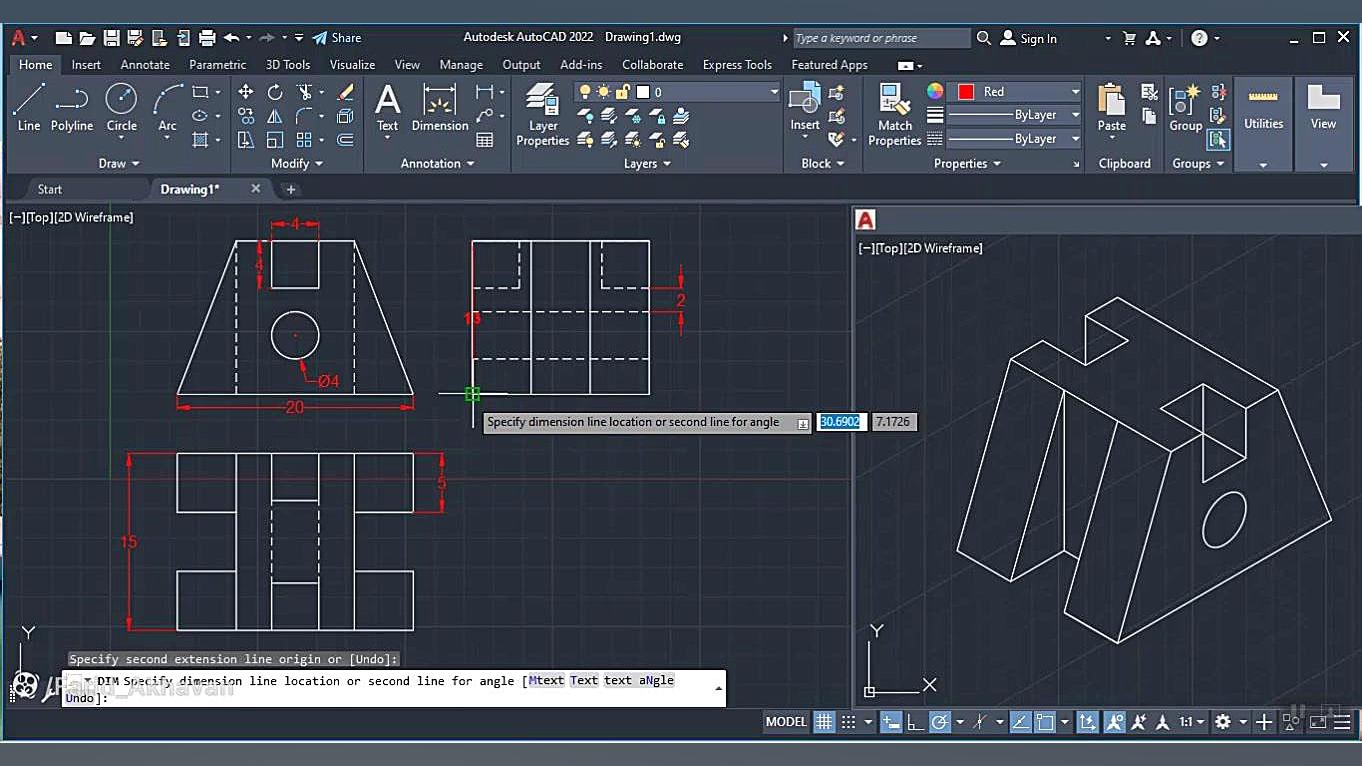Switch to the Annotate ribbon tab
1362x766 pixels.
pos(145,65)
